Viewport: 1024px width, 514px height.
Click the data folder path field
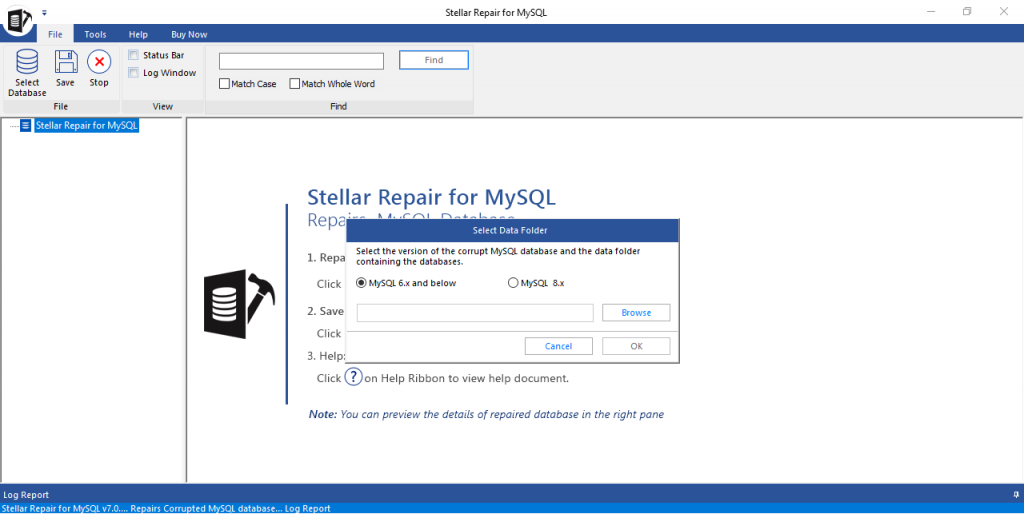click(475, 313)
